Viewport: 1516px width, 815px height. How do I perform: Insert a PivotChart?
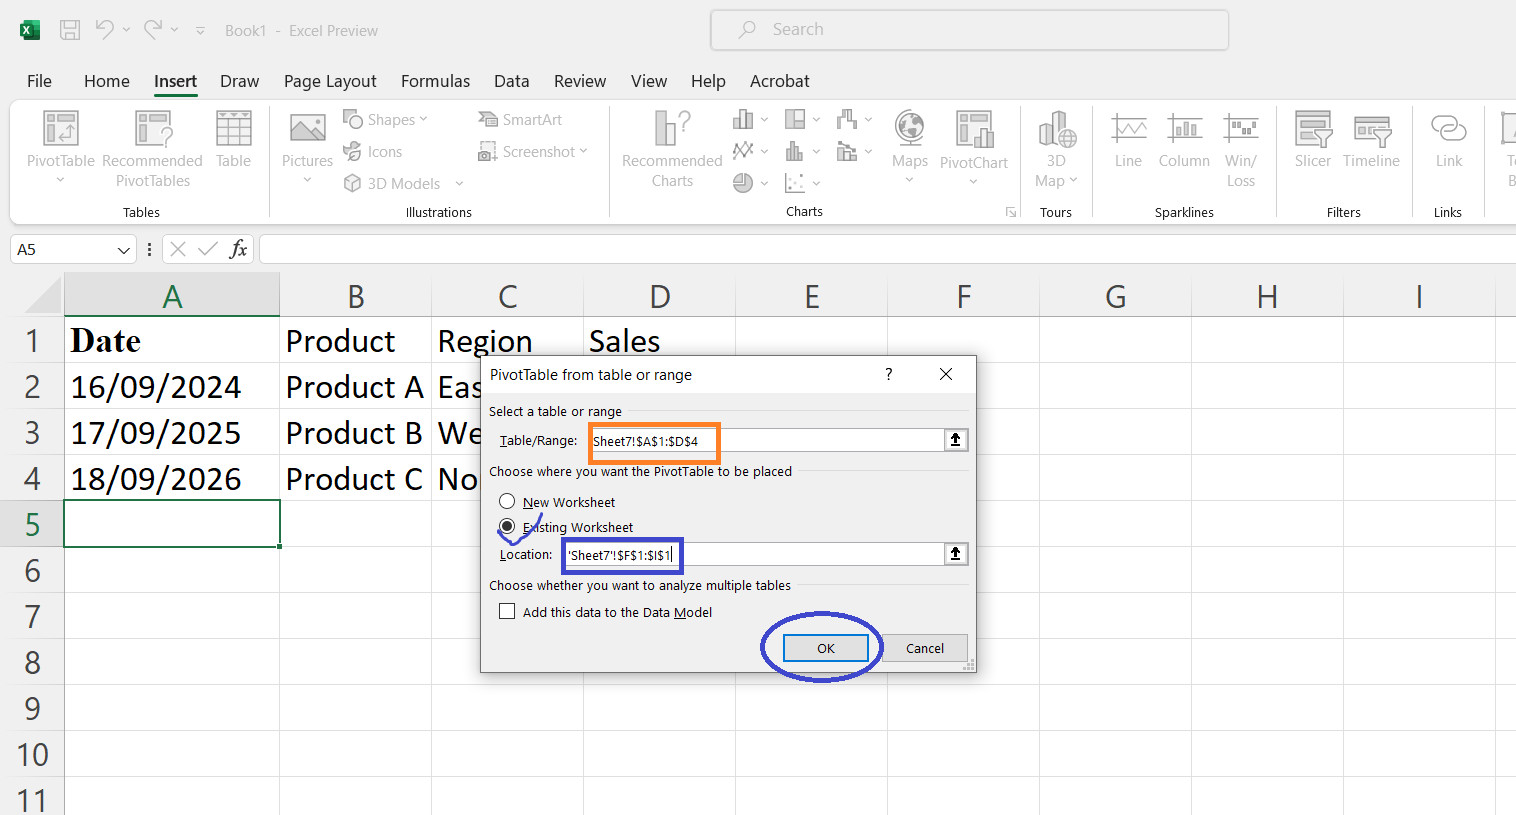click(974, 148)
